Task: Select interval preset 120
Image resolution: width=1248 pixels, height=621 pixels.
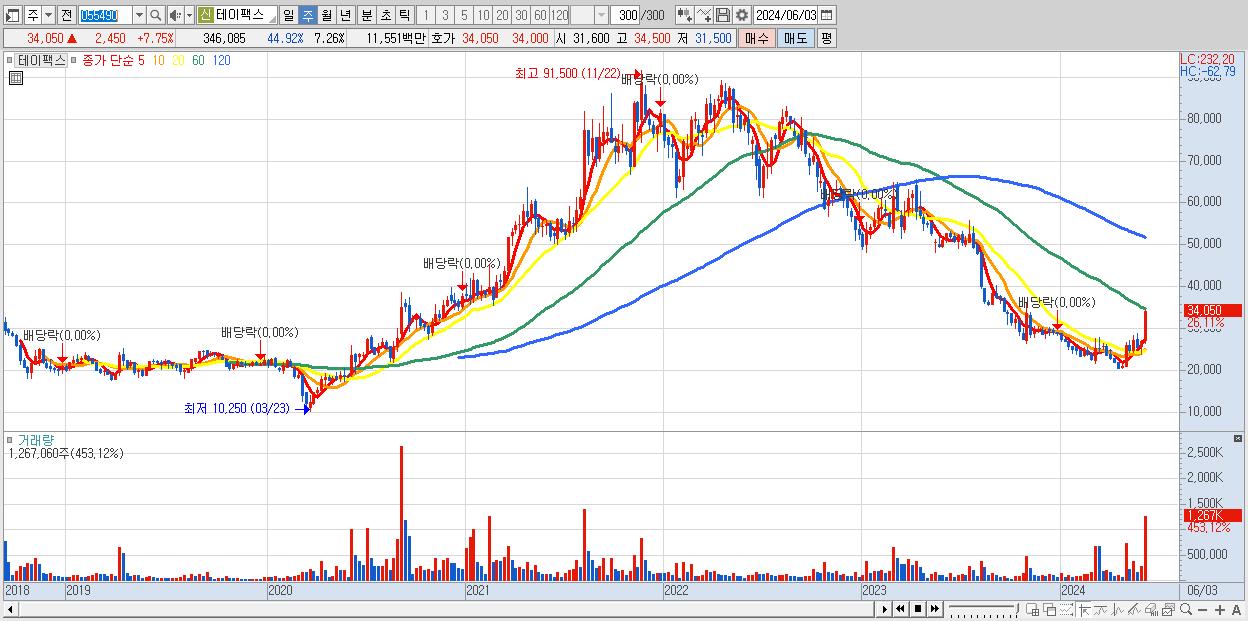Action: tap(559, 15)
